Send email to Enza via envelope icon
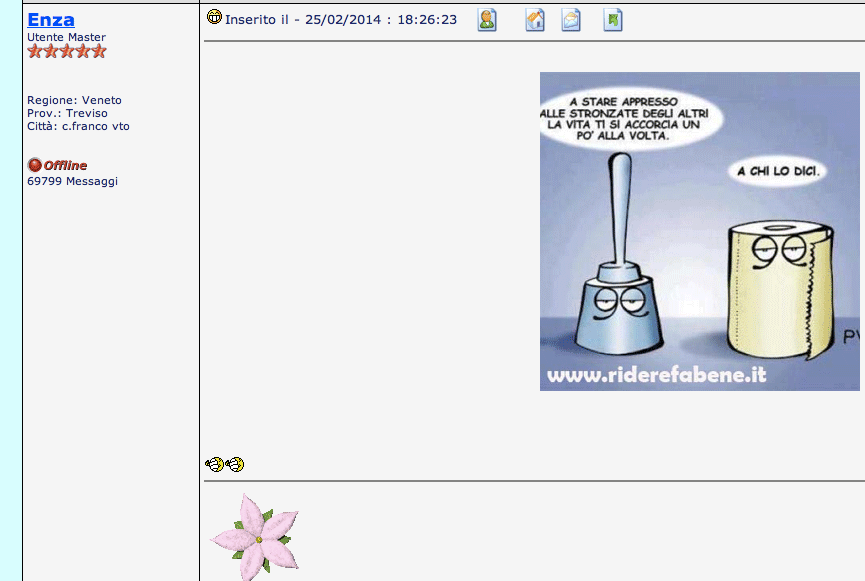The height and width of the screenshot is (581, 865). tap(571, 20)
